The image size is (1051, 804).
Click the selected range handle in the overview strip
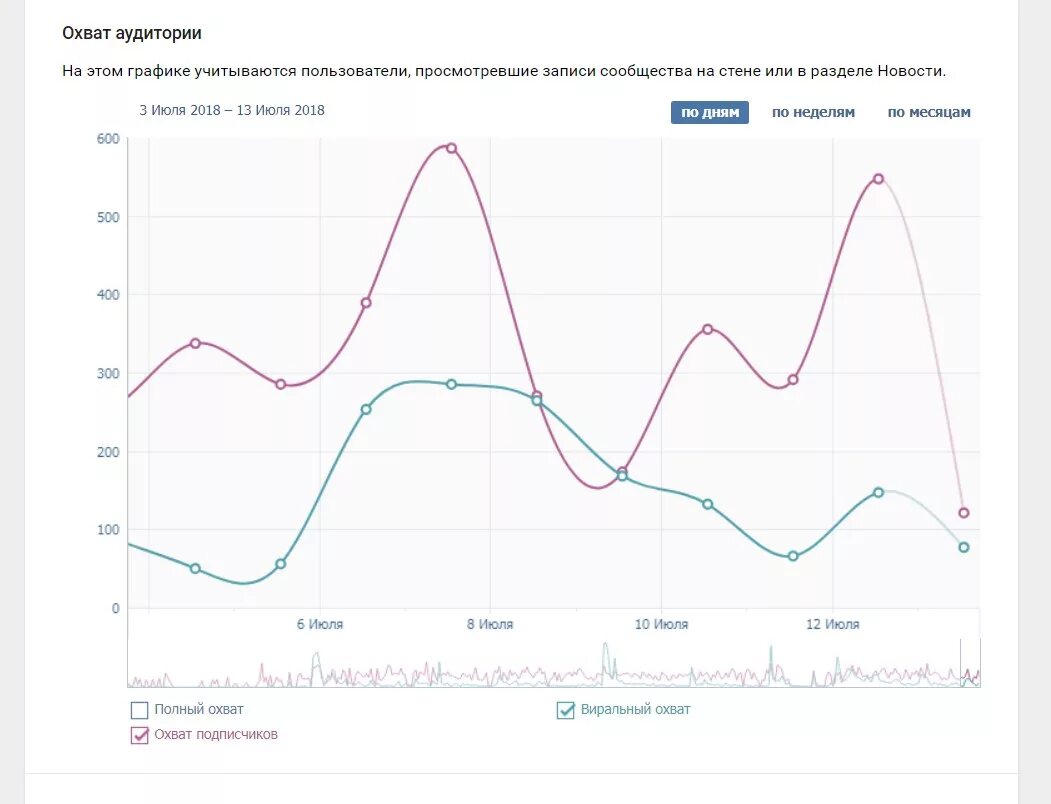pos(969,663)
